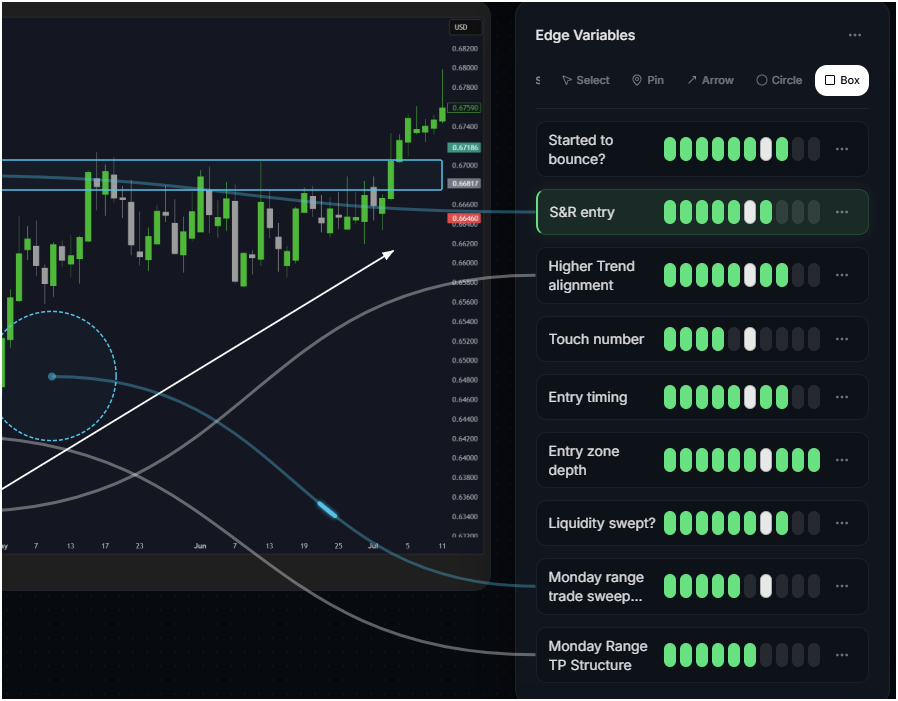Open options for Touch number row
Image resolution: width=898 pixels, height=701 pixels.
(841, 339)
